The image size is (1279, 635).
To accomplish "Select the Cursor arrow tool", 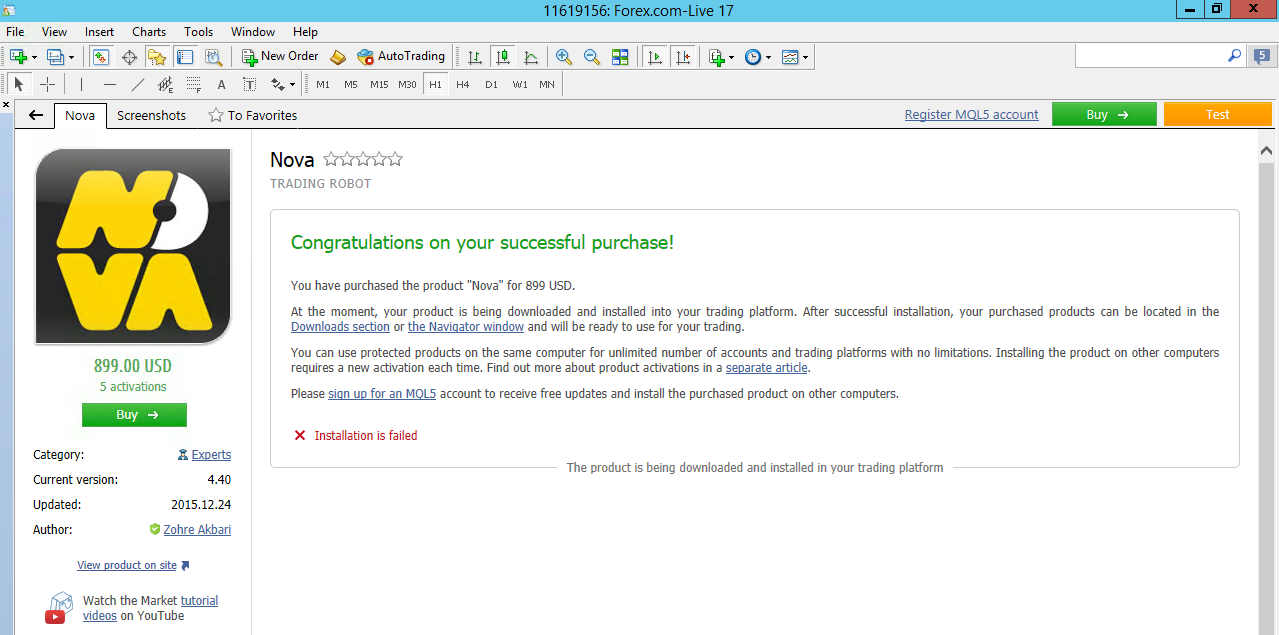I will pos(19,85).
